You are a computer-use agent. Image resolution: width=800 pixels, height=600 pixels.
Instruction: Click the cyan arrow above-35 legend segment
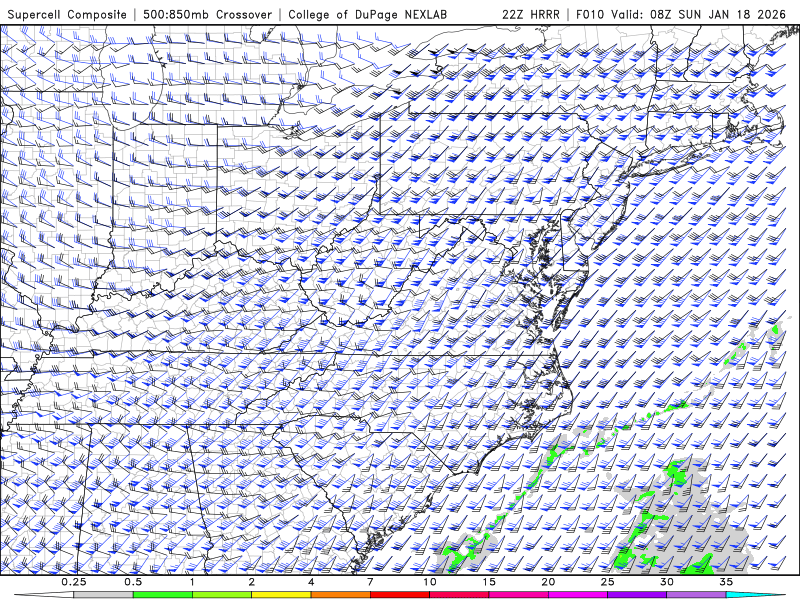[x=756, y=595]
